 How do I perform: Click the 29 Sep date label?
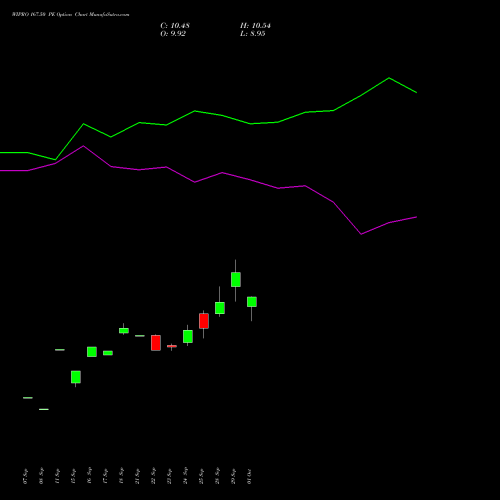233,476
